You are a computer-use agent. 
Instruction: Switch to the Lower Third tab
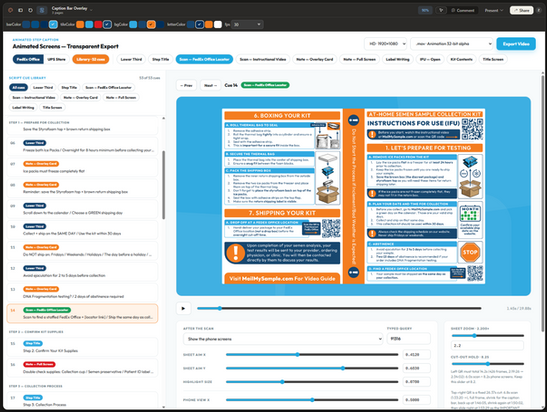[131, 59]
